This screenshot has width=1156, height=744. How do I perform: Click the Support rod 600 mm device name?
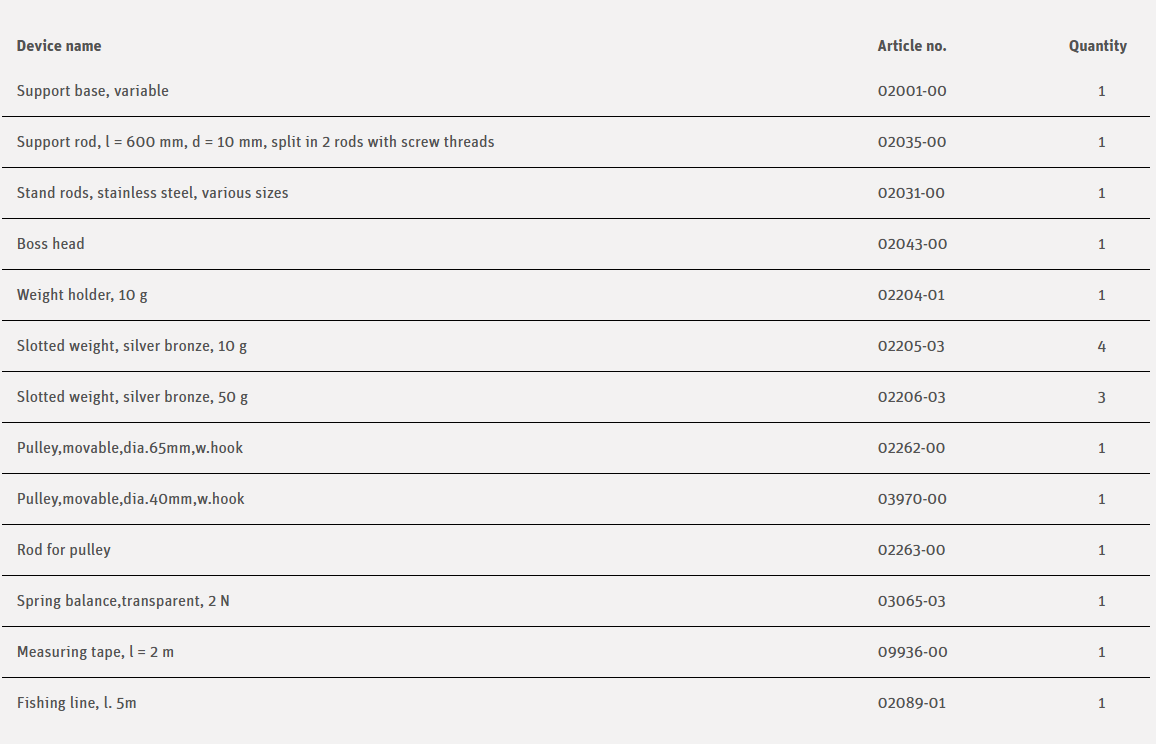point(255,142)
